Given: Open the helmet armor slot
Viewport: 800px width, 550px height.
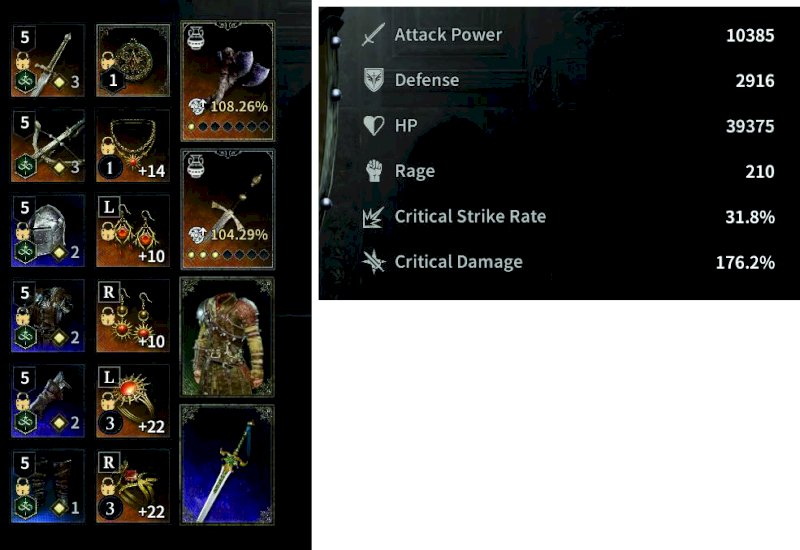Looking at the screenshot, I should (48, 231).
